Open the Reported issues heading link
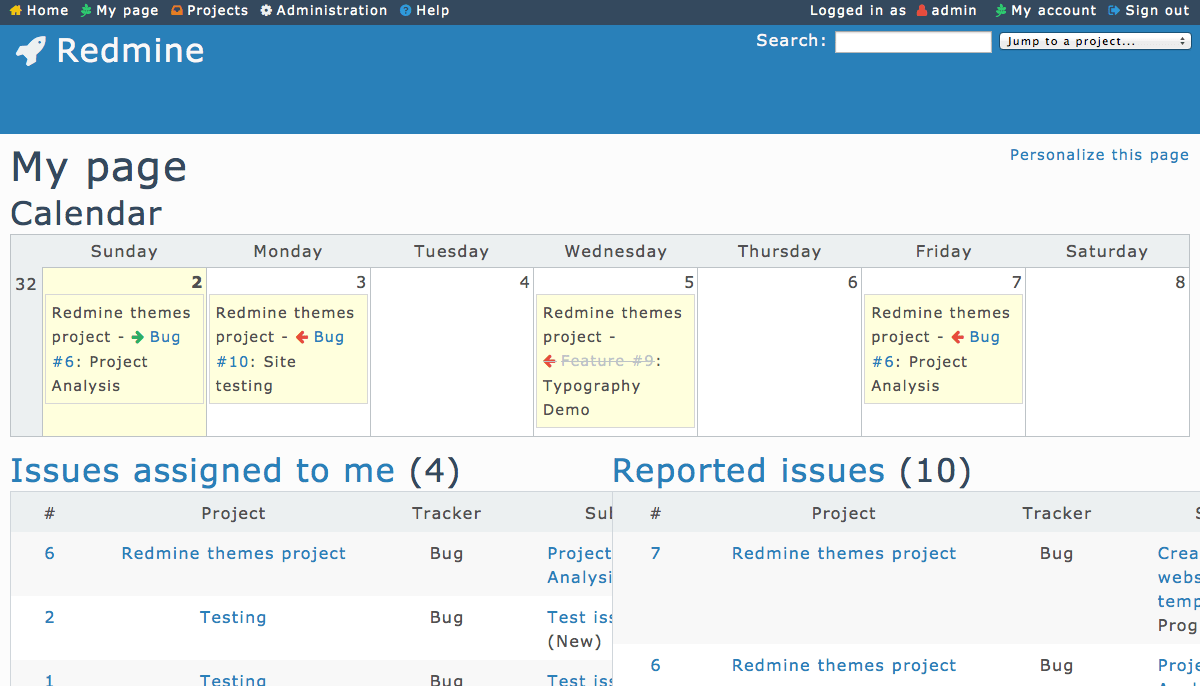The width and height of the screenshot is (1200, 686). click(x=749, y=470)
